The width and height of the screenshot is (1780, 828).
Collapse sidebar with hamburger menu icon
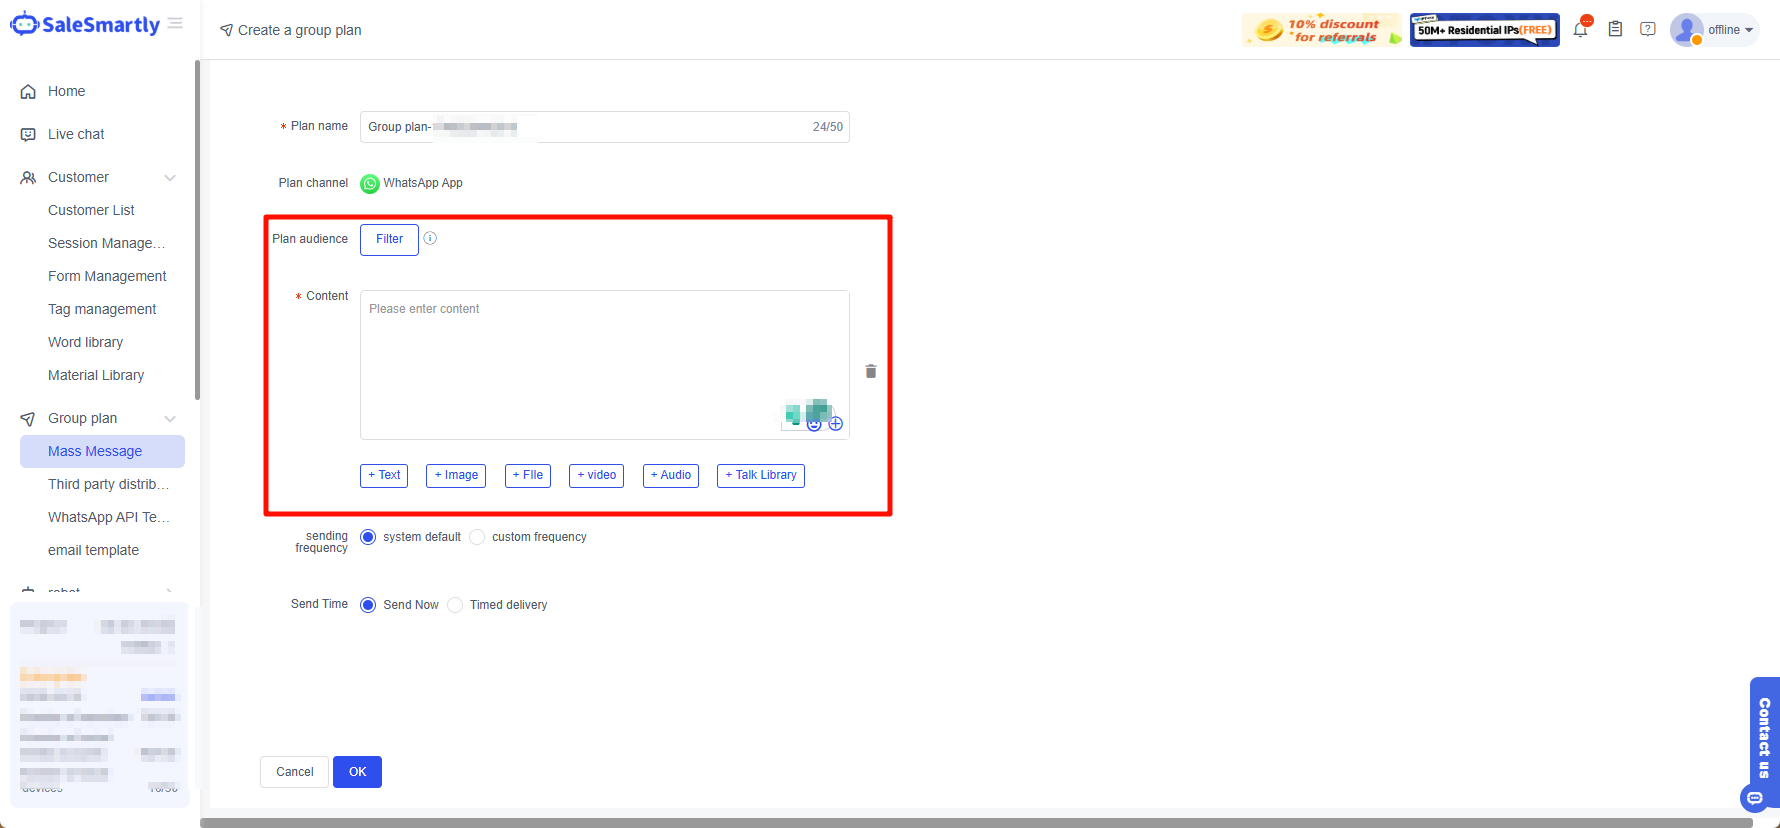175,24
